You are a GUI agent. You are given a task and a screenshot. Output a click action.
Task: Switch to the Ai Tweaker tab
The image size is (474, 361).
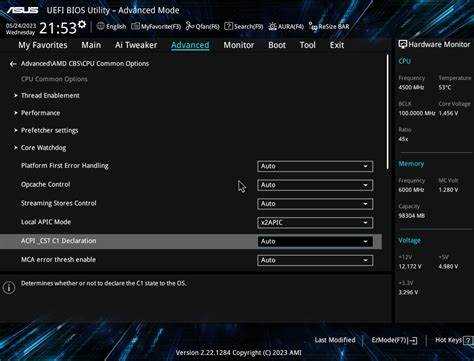[x=136, y=45]
